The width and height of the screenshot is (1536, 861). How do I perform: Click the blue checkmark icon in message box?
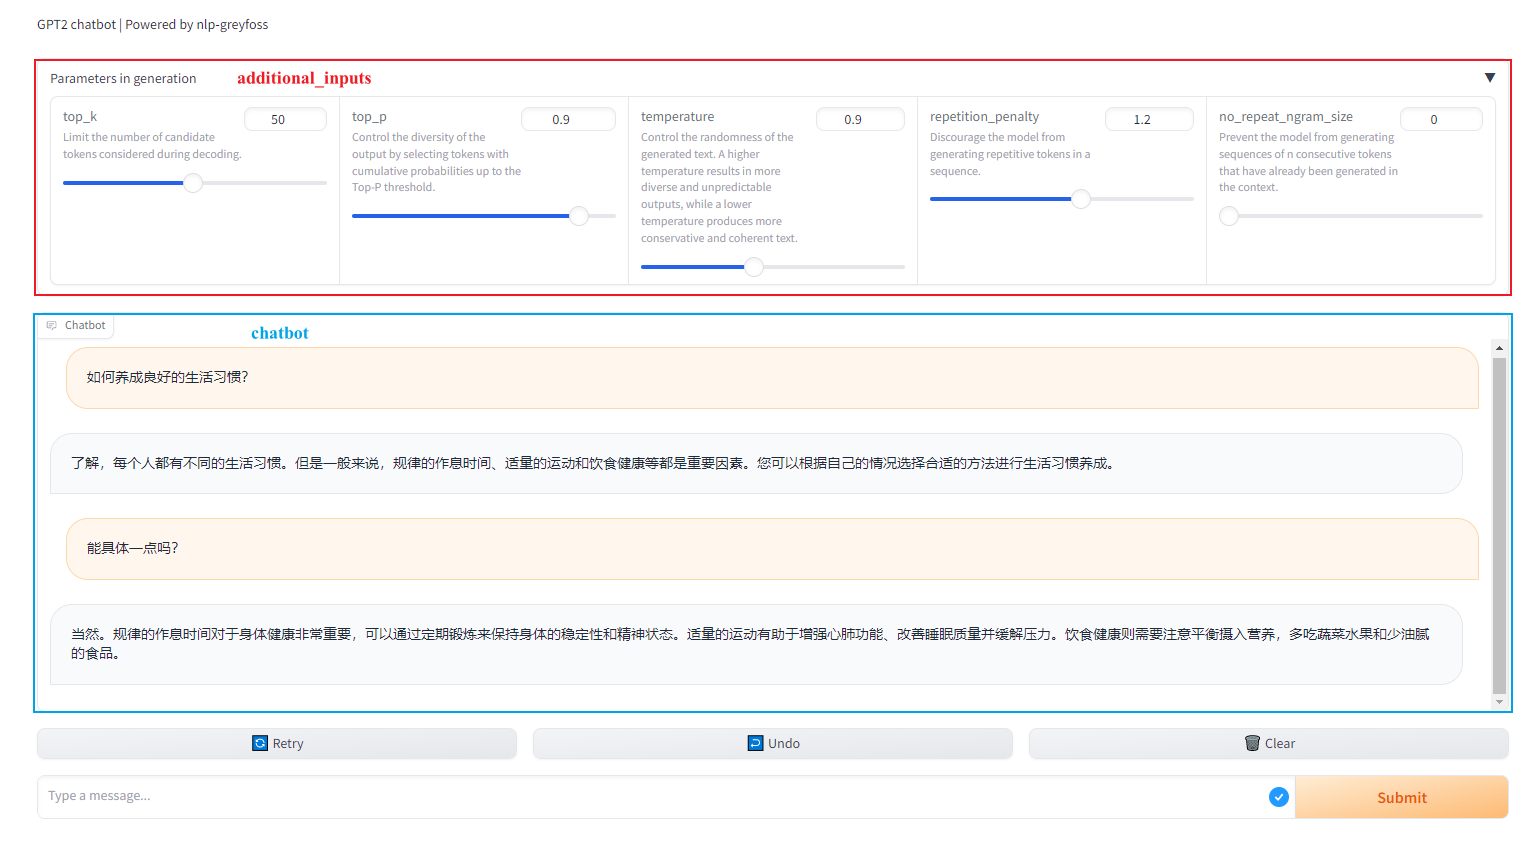click(x=1279, y=797)
